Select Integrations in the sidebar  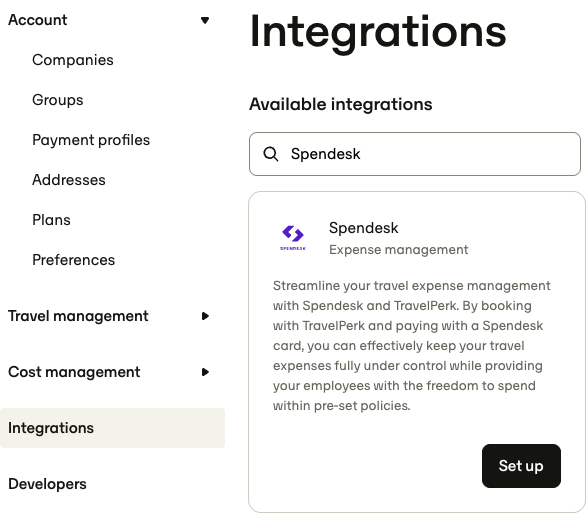(112, 428)
